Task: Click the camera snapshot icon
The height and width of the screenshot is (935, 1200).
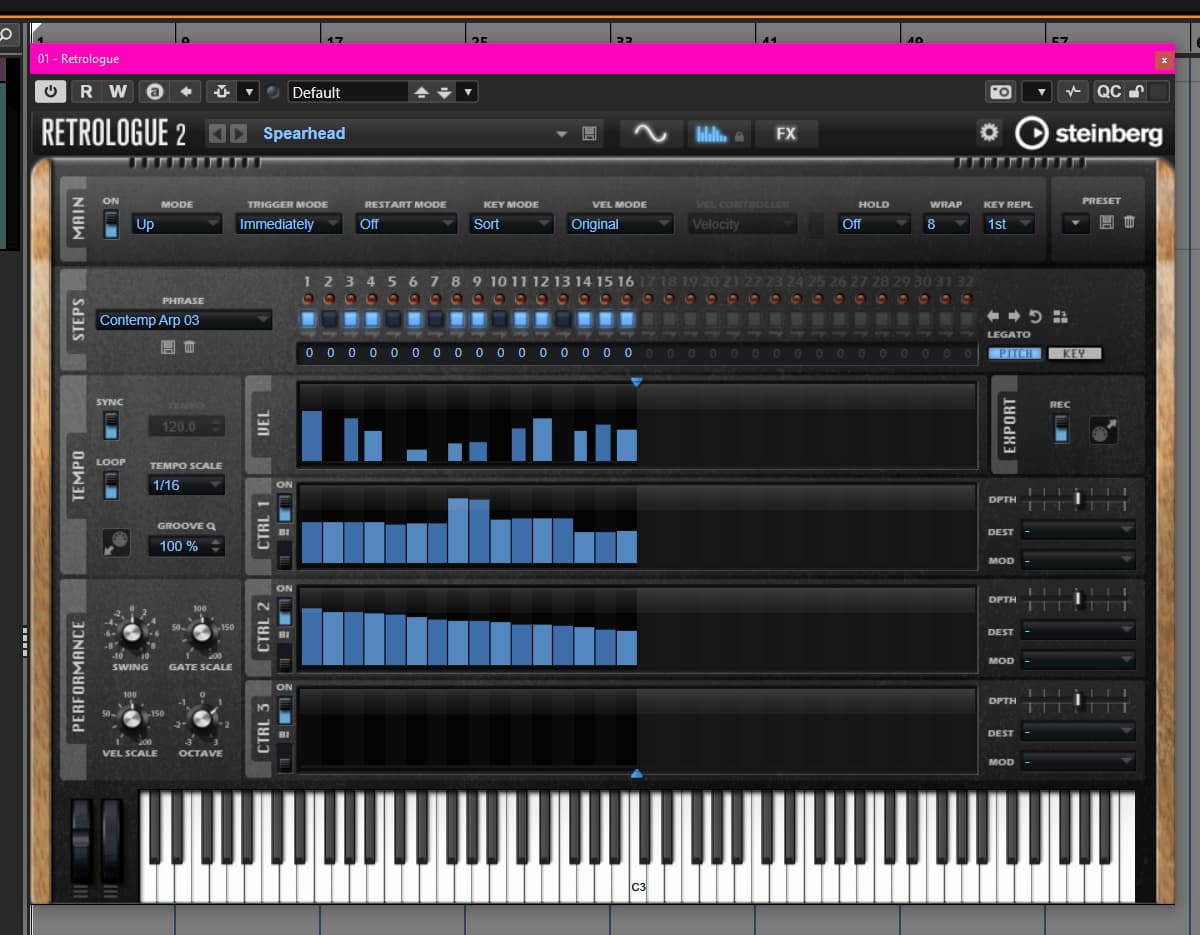Action: 1000,92
